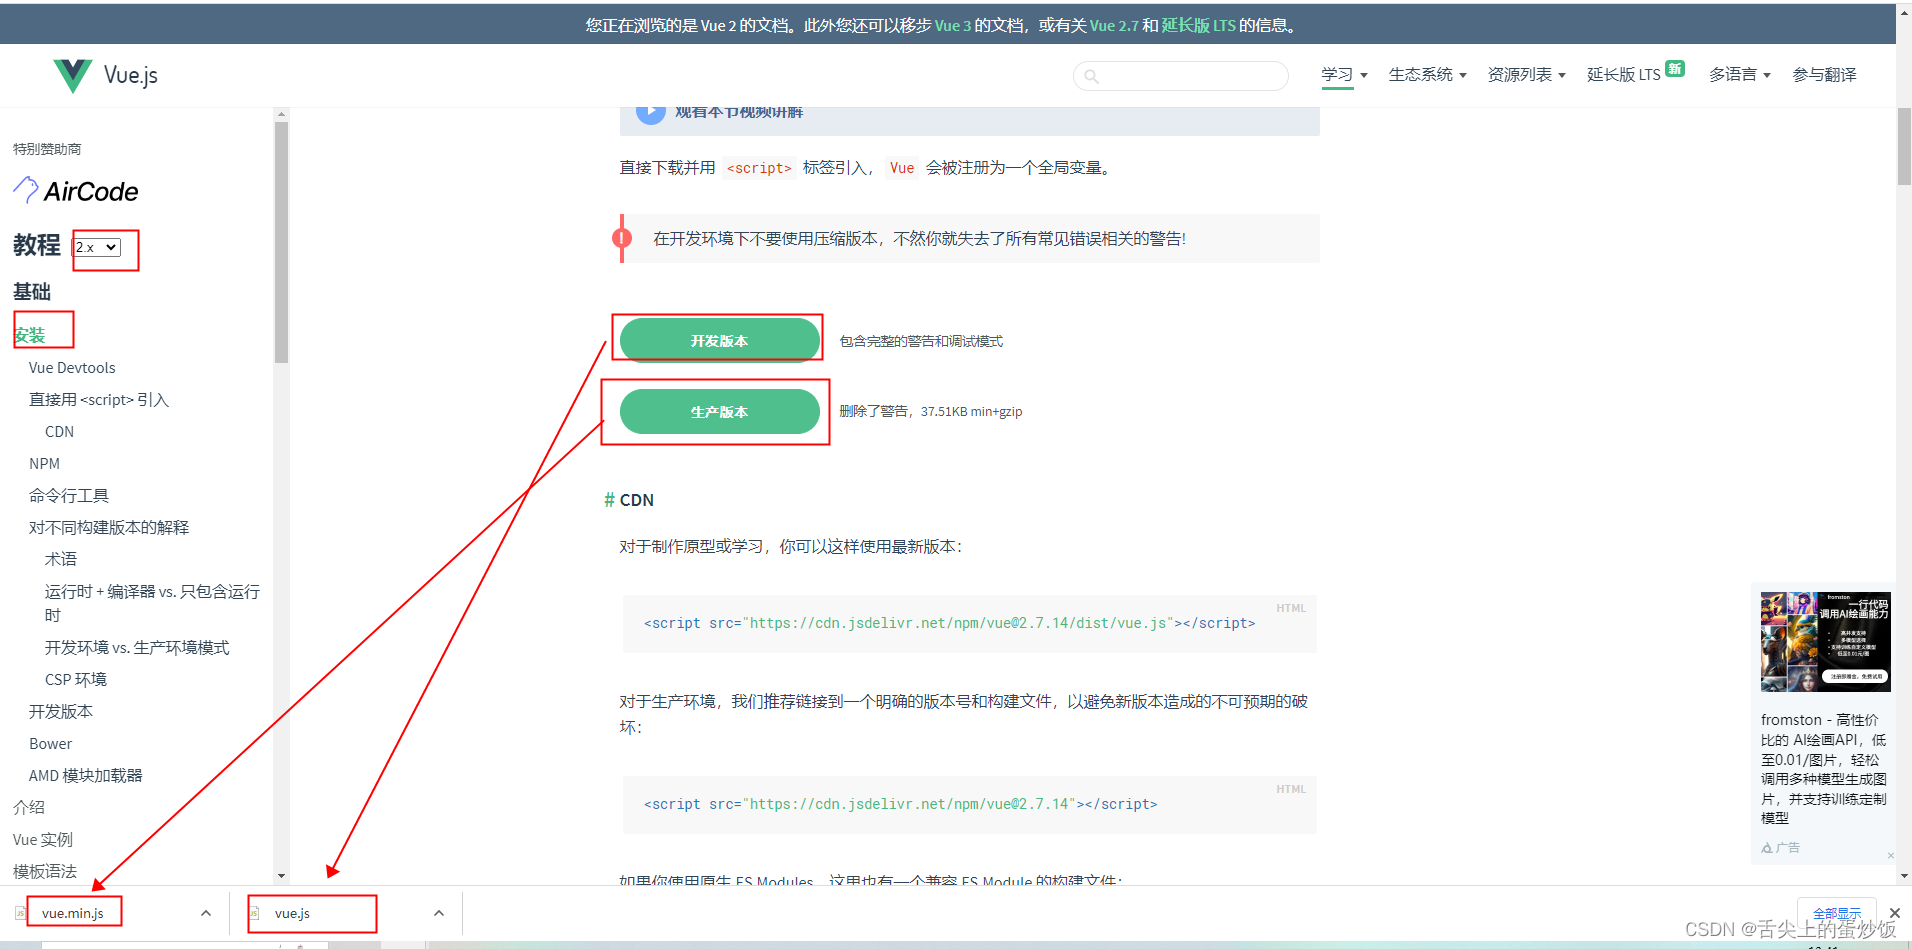Go to 命令行工具 sidebar entry
The image size is (1912, 949).
click(69, 496)
